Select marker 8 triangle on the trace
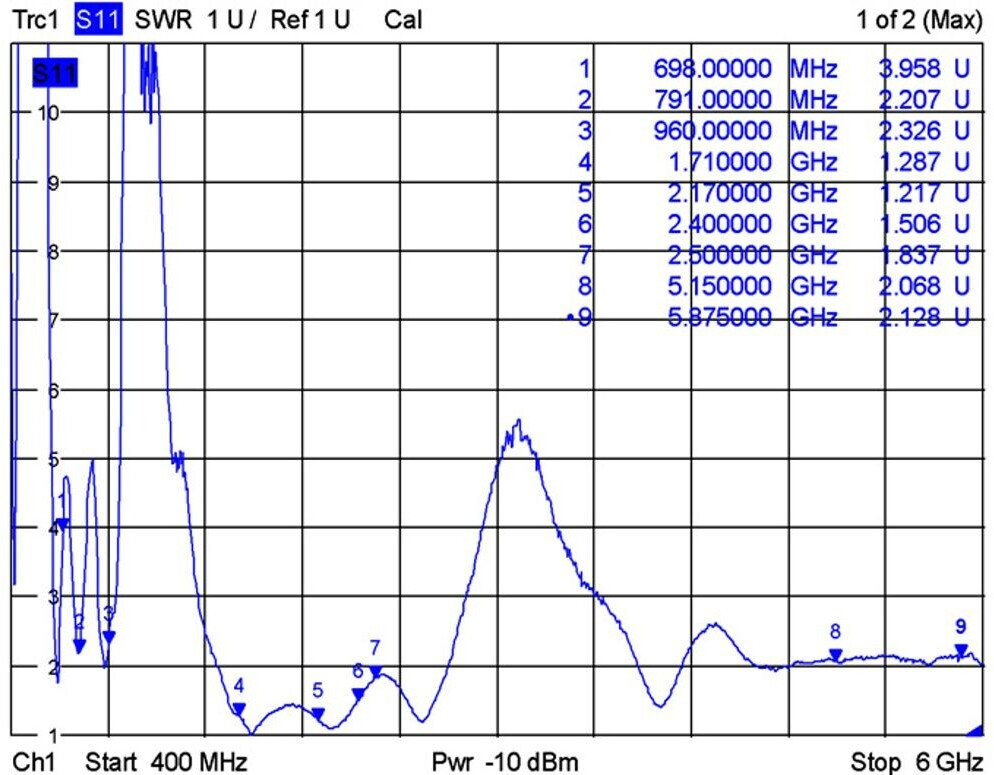This screenshot has height=775, width=994. [x=836, y=655]
